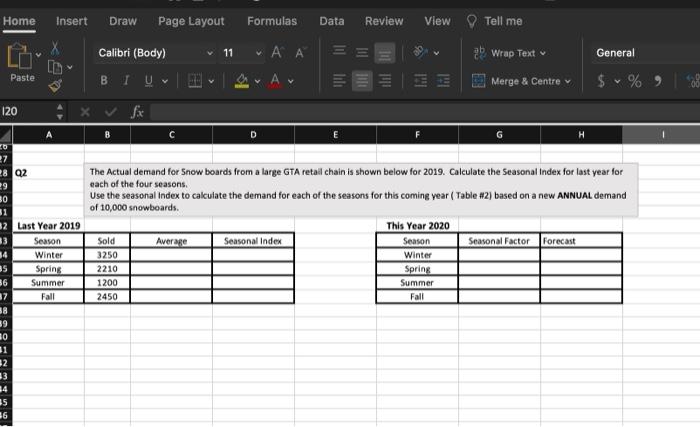Copy selection with the copy icon

[x=54, y=67]
